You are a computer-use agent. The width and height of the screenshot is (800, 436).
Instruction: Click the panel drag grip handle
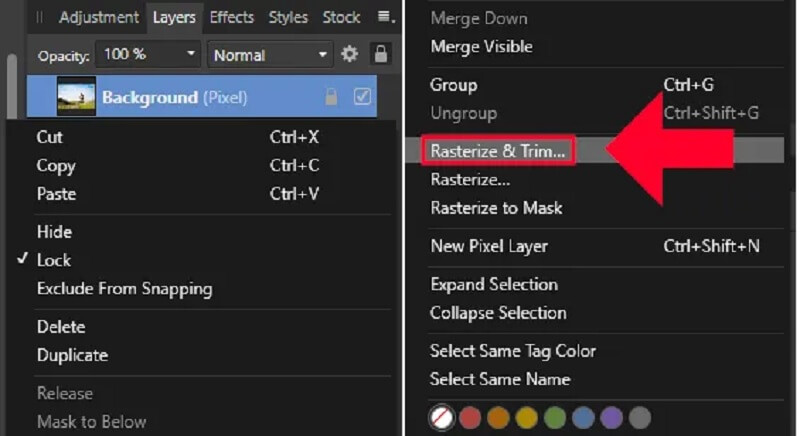(x=40, y=17)
